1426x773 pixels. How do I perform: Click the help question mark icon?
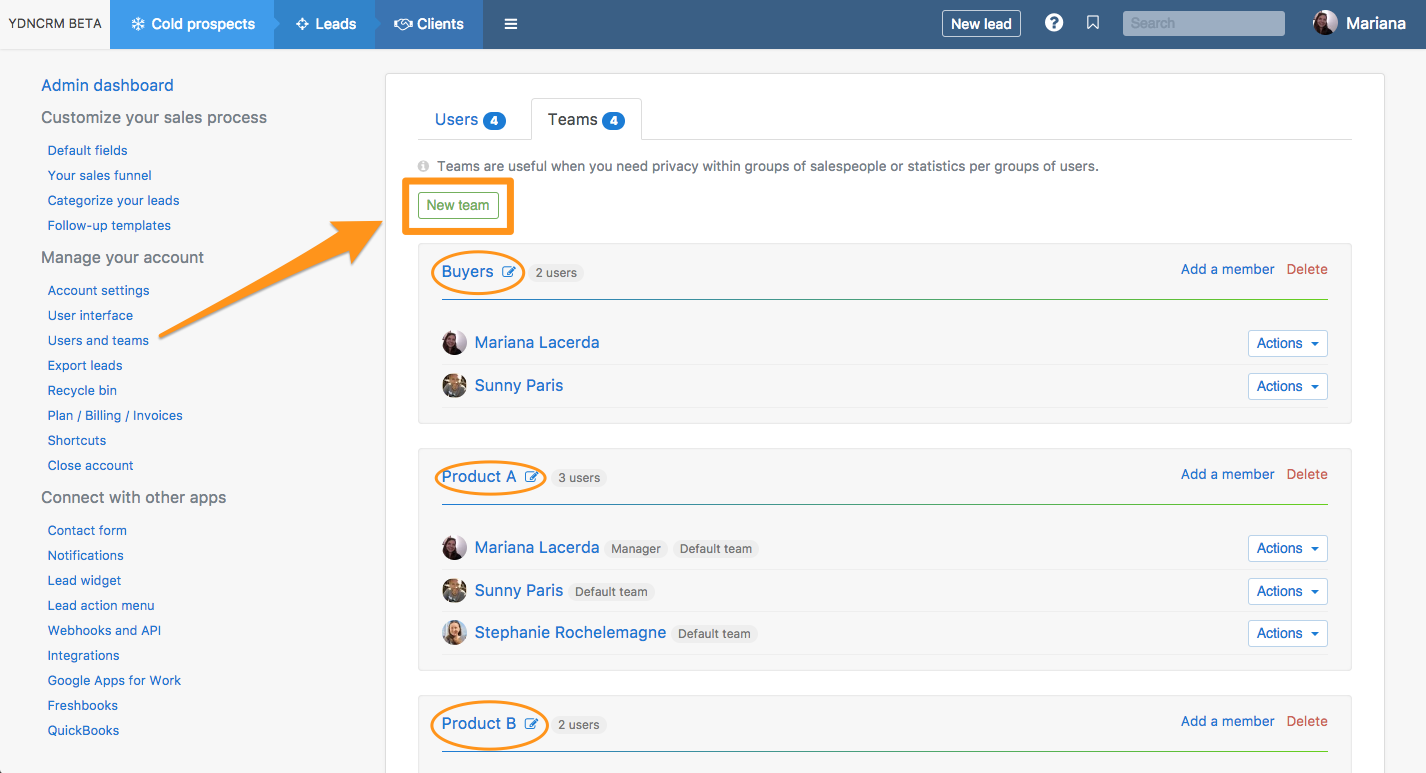point(1054,23)
